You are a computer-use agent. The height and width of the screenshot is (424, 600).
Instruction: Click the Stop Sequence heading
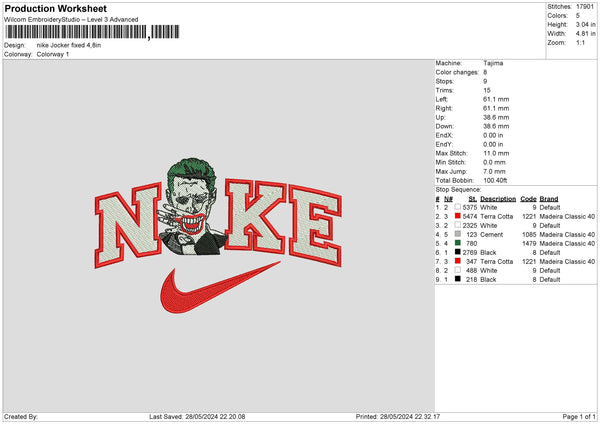458,190
